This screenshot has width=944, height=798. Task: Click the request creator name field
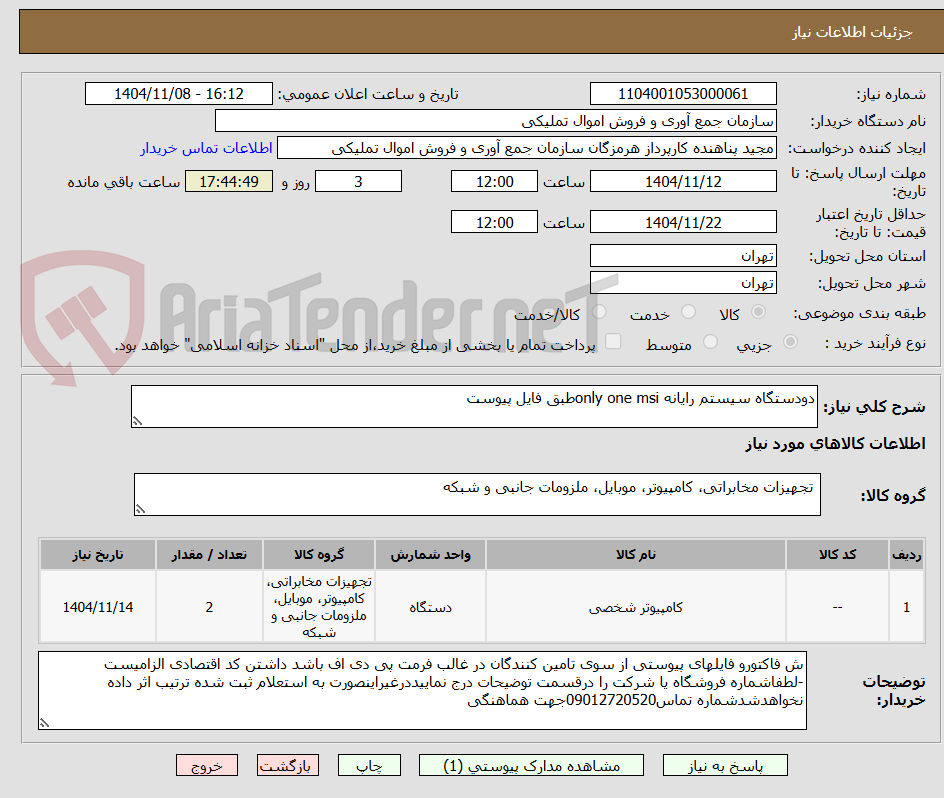(527, 148)
